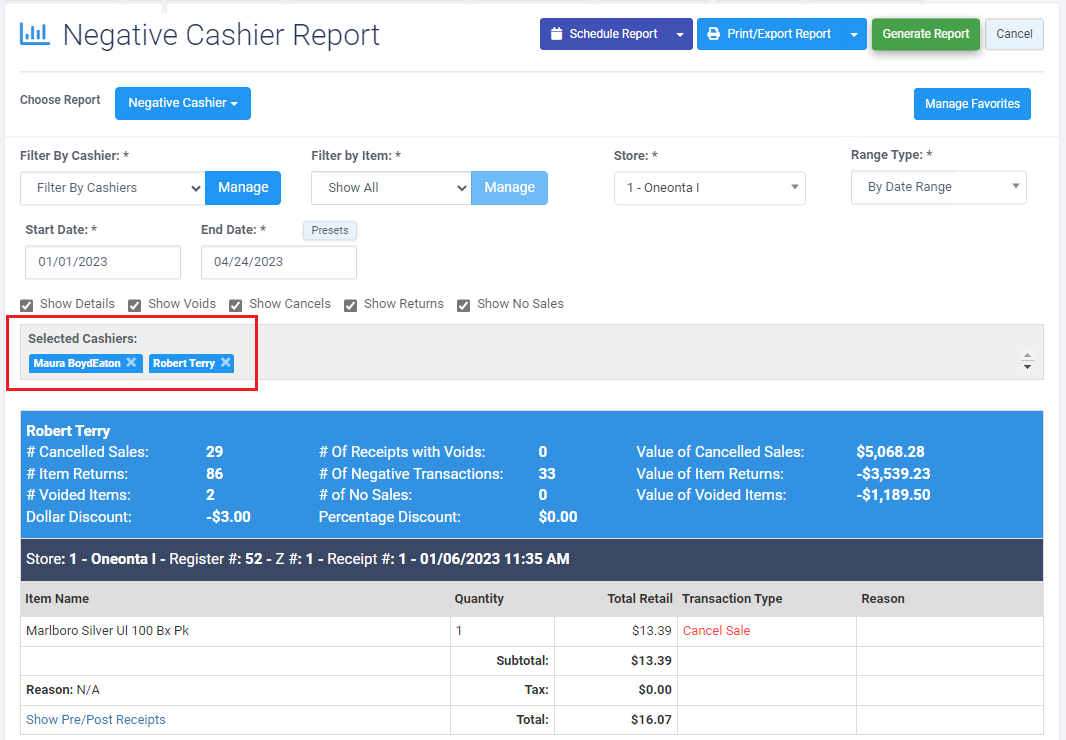Click Total Retail column header
1066x740 pixels.
(x=640, y=599)
